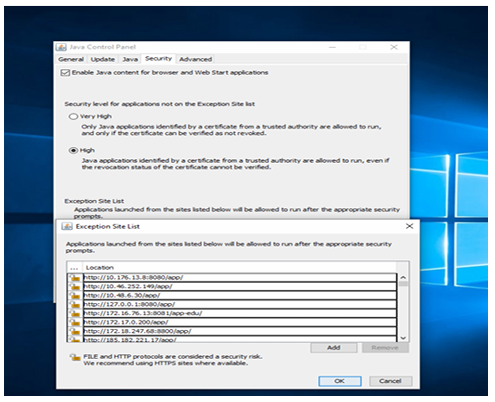This screenshot has width=495, height=402.
Task: Select http://172.18.247.68:8800/app/ entry
Action: [240, 331]
